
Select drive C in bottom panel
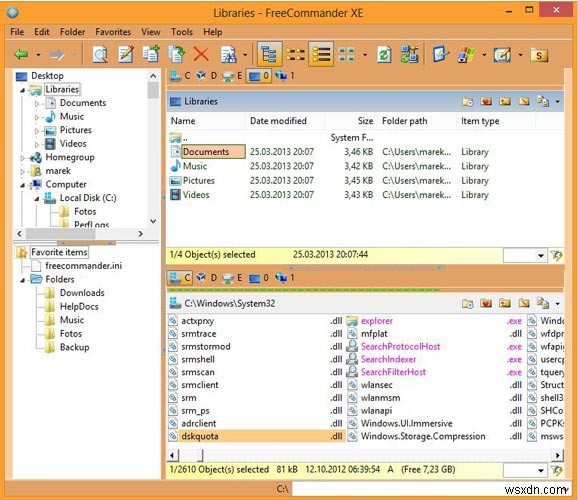180,278
